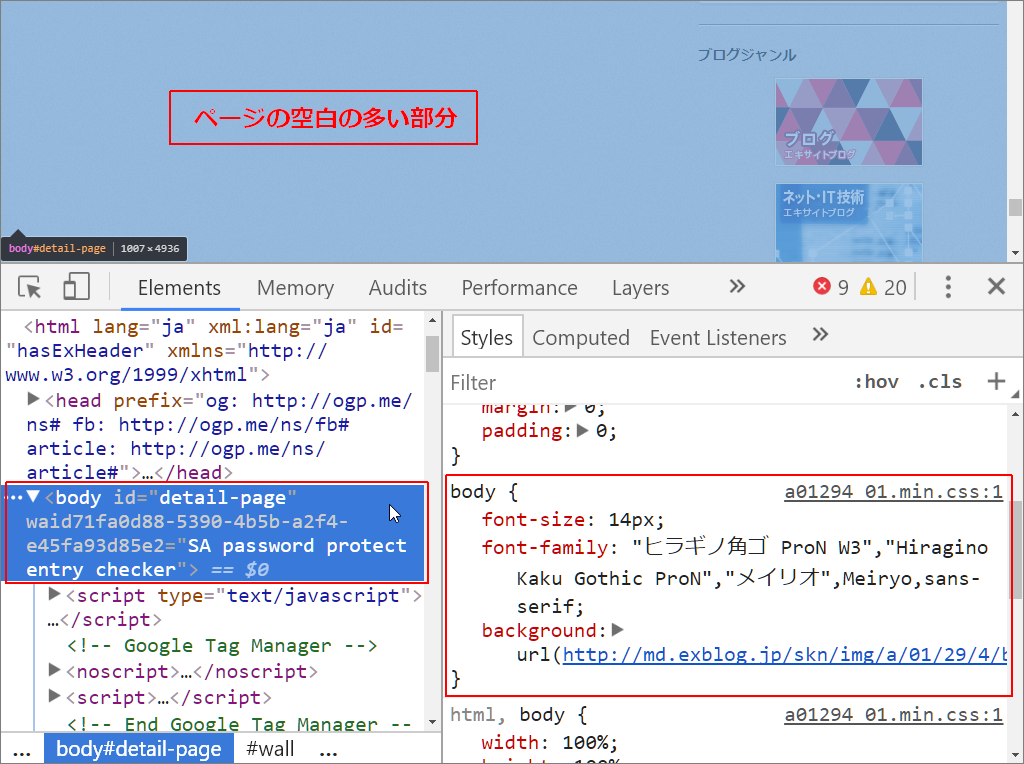Edit the font-family property name
This screenshot has width=1024, height=764.
coord(545,547)
